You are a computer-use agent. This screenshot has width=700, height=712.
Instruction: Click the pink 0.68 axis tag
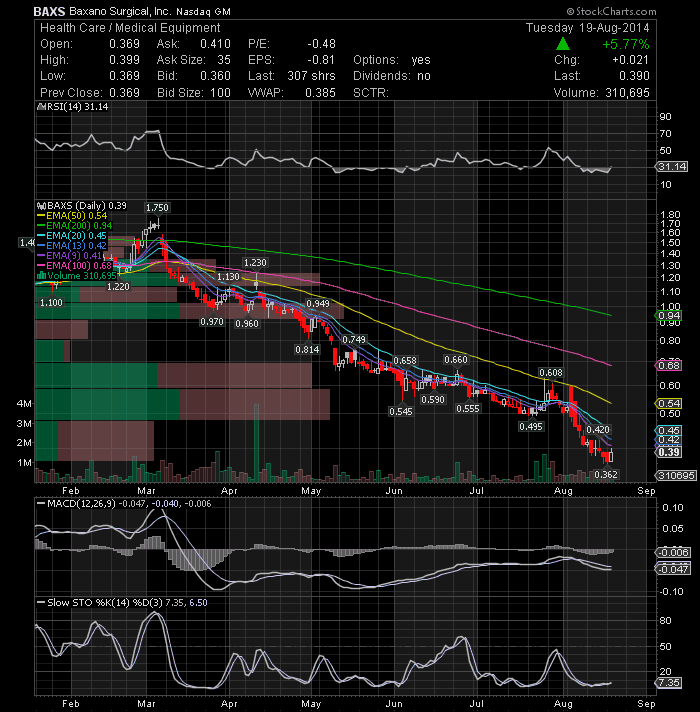[669, 366]
